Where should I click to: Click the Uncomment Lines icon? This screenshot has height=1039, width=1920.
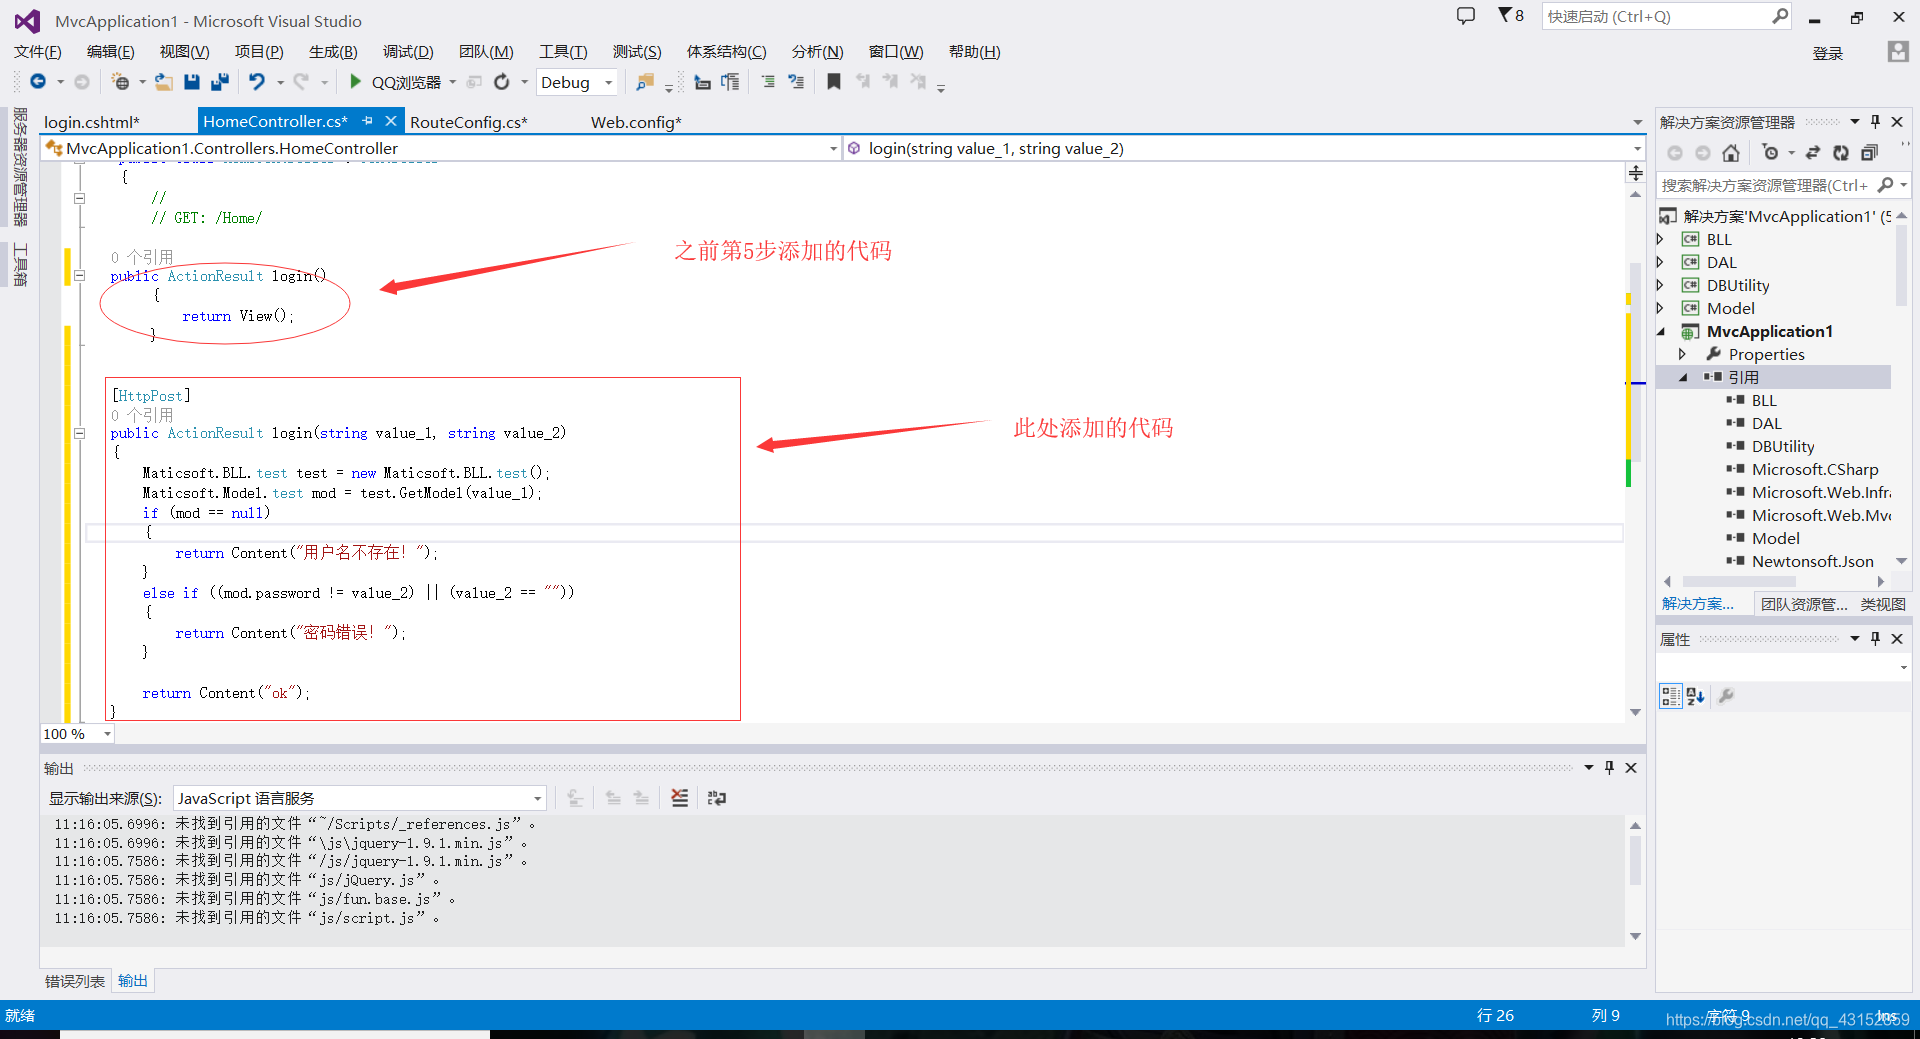[x=796, y=82]
